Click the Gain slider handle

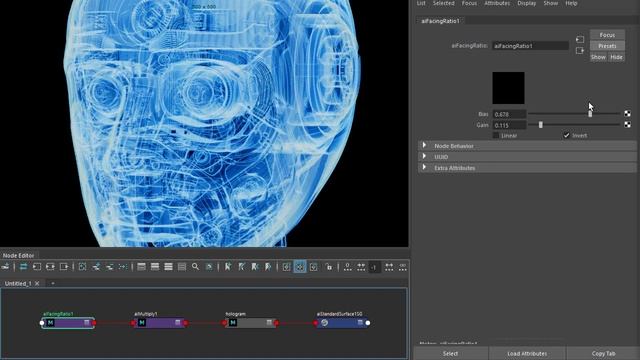pyautogui.click(x=541, y=125)
